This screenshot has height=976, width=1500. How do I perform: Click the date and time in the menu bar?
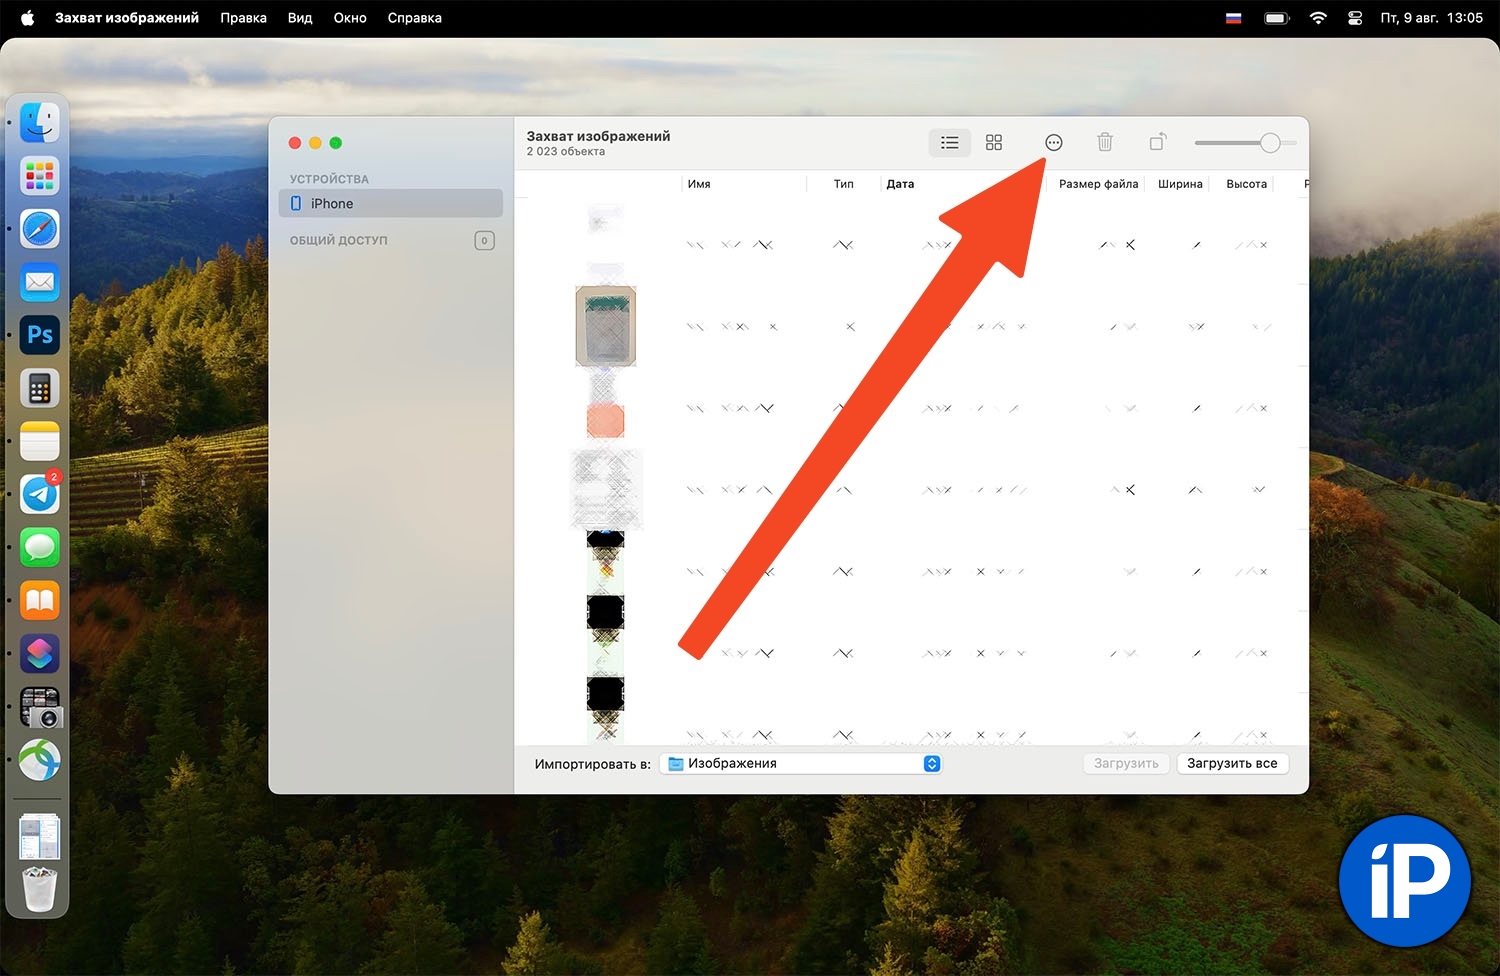pos(1431,18)
